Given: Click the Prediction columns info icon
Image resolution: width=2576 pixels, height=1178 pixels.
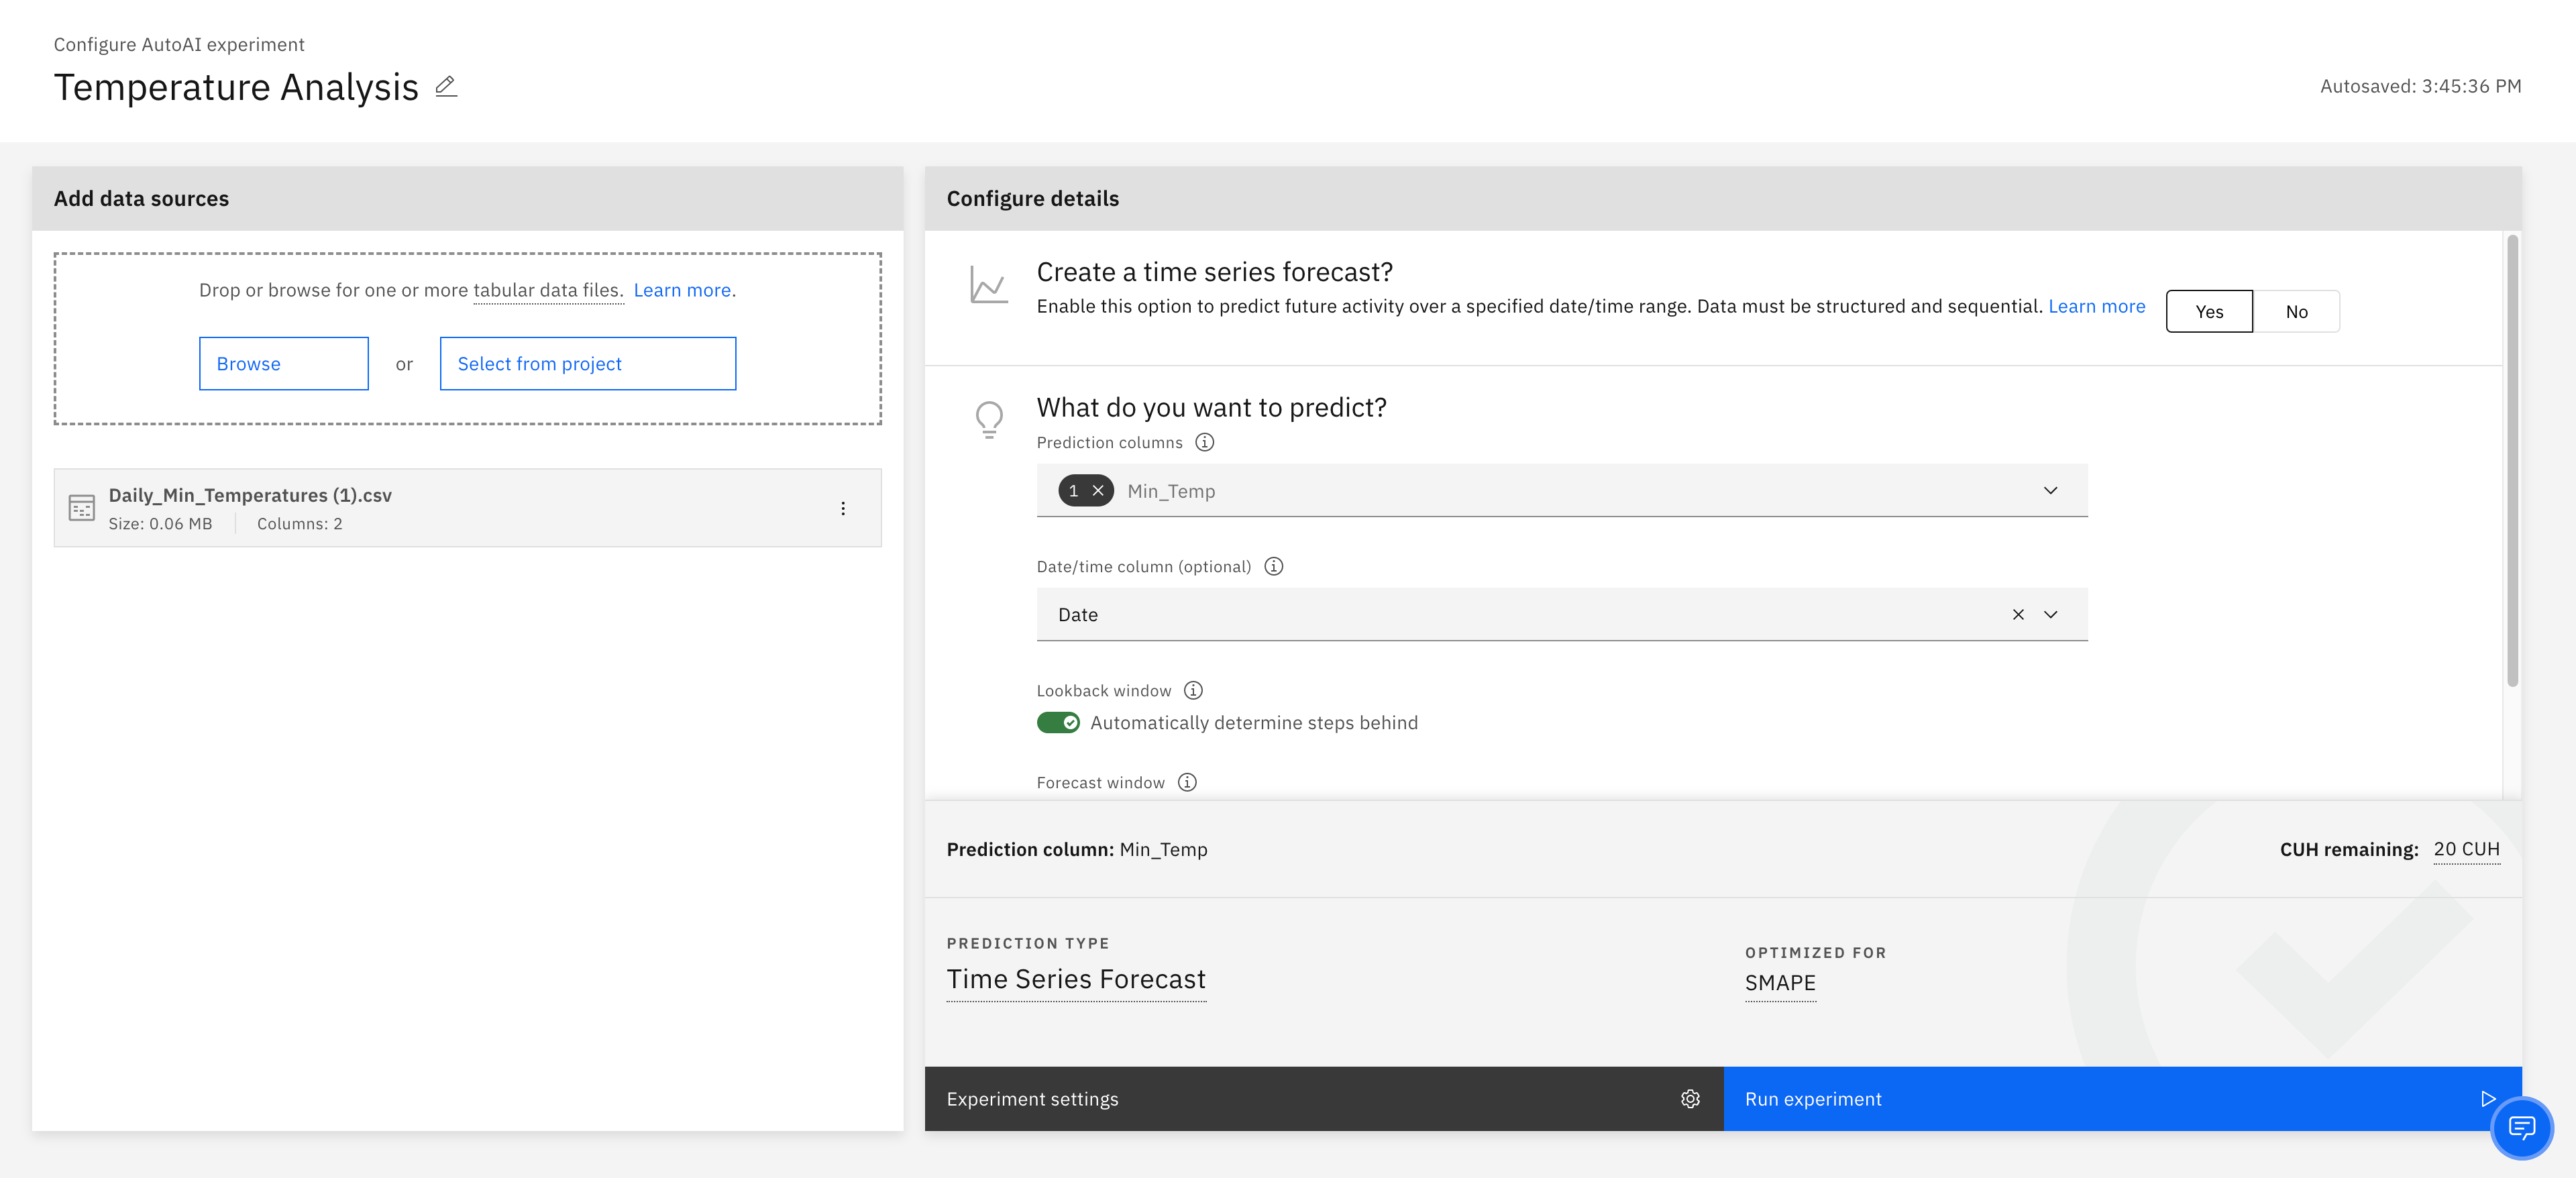Looking at the screenshot, I should coord(1205,442).
